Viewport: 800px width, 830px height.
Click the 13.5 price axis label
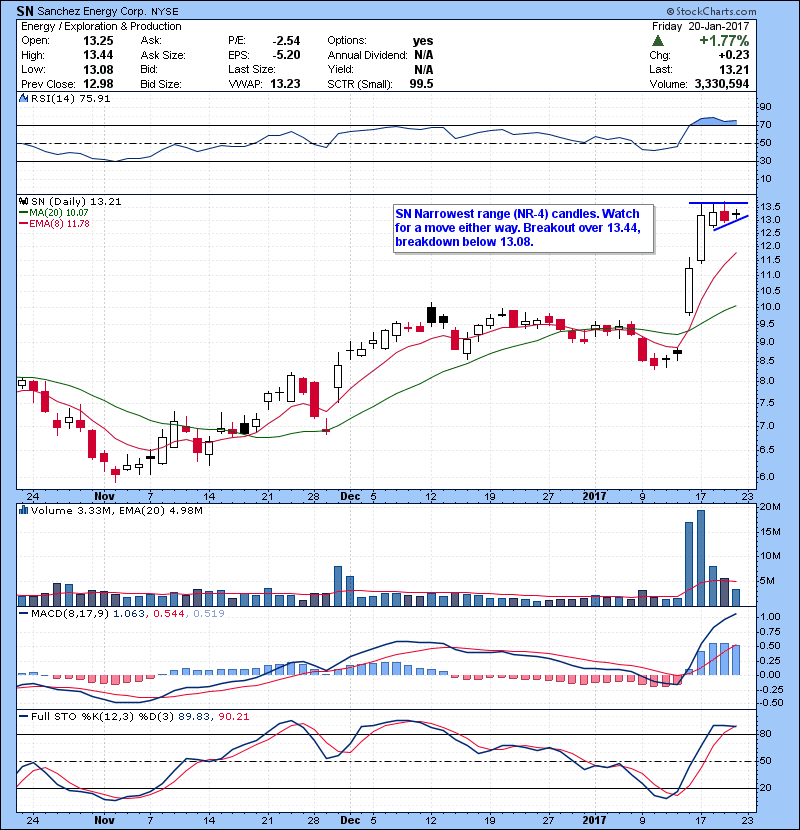coord(769,206)
